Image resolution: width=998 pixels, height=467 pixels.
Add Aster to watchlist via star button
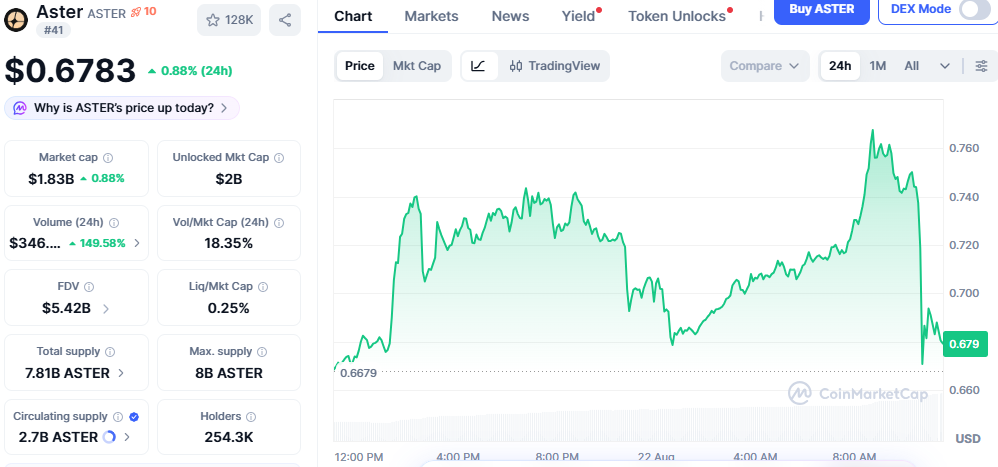coord(229,20)
